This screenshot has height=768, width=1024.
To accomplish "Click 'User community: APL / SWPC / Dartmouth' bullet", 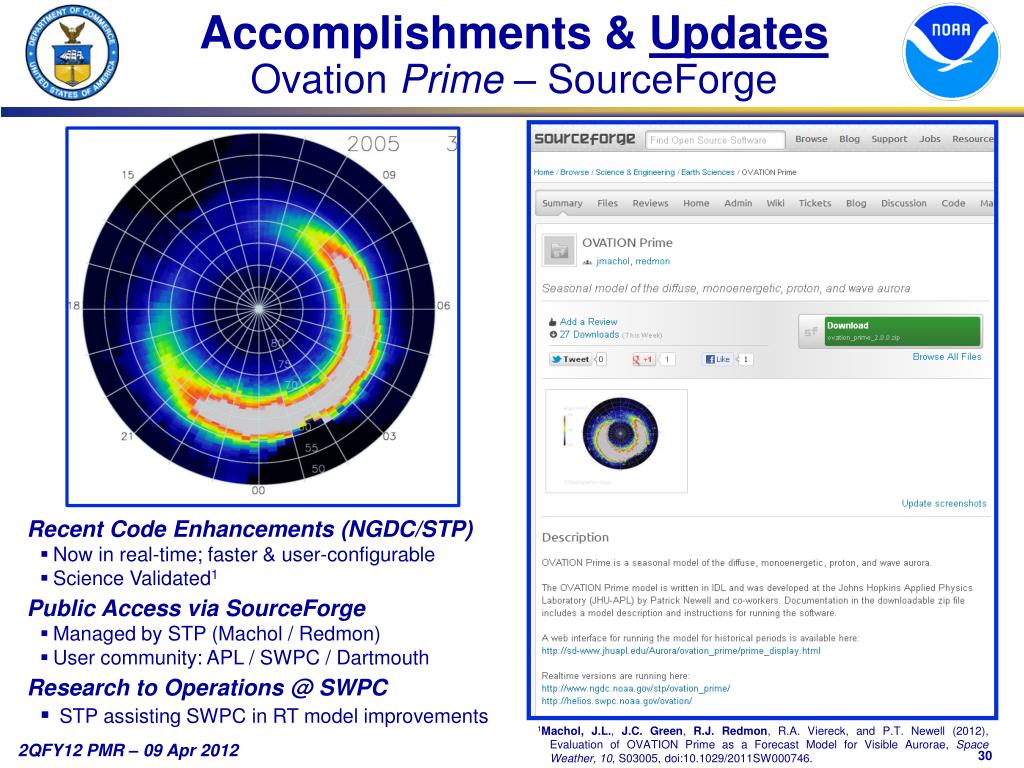I will (x=241, y=658).
